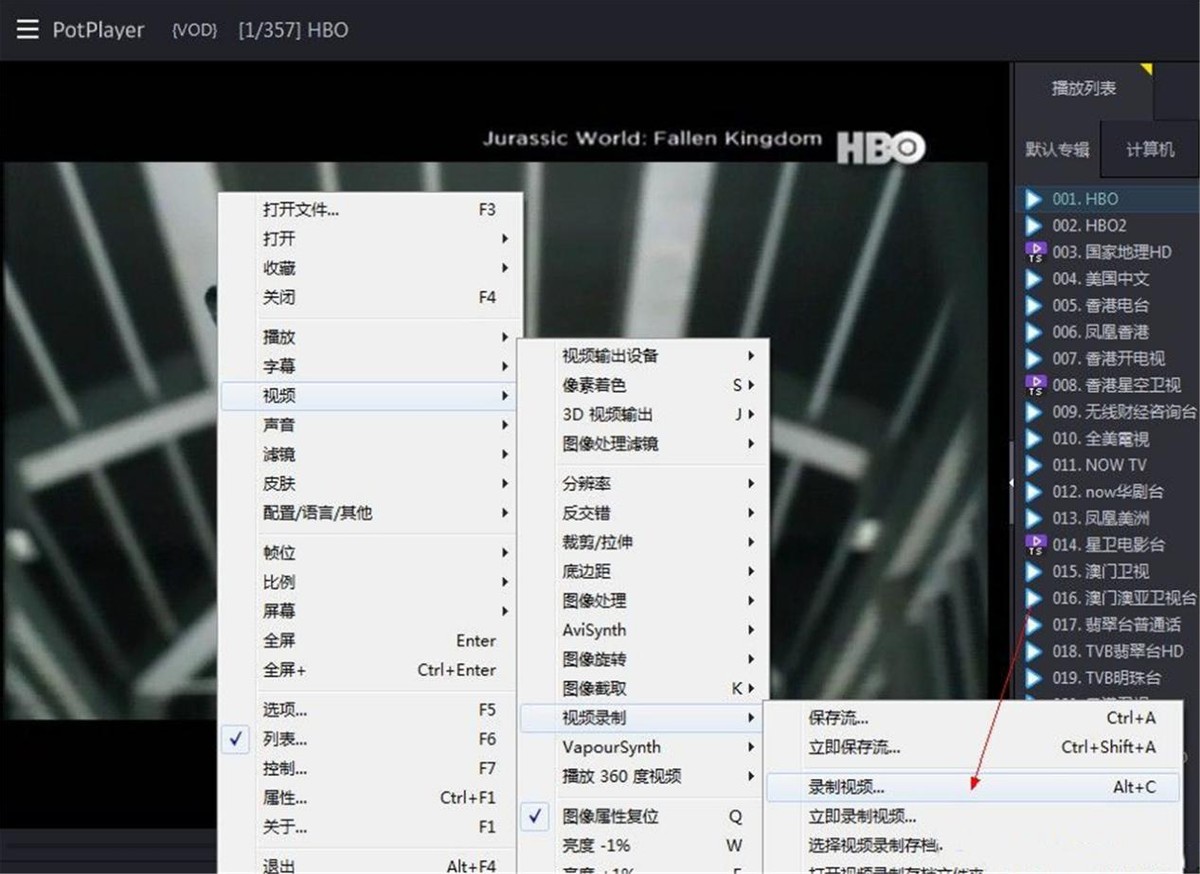Click the PotPlayer title text
The height and width of the screenshot is (874, 1200).
99,30
